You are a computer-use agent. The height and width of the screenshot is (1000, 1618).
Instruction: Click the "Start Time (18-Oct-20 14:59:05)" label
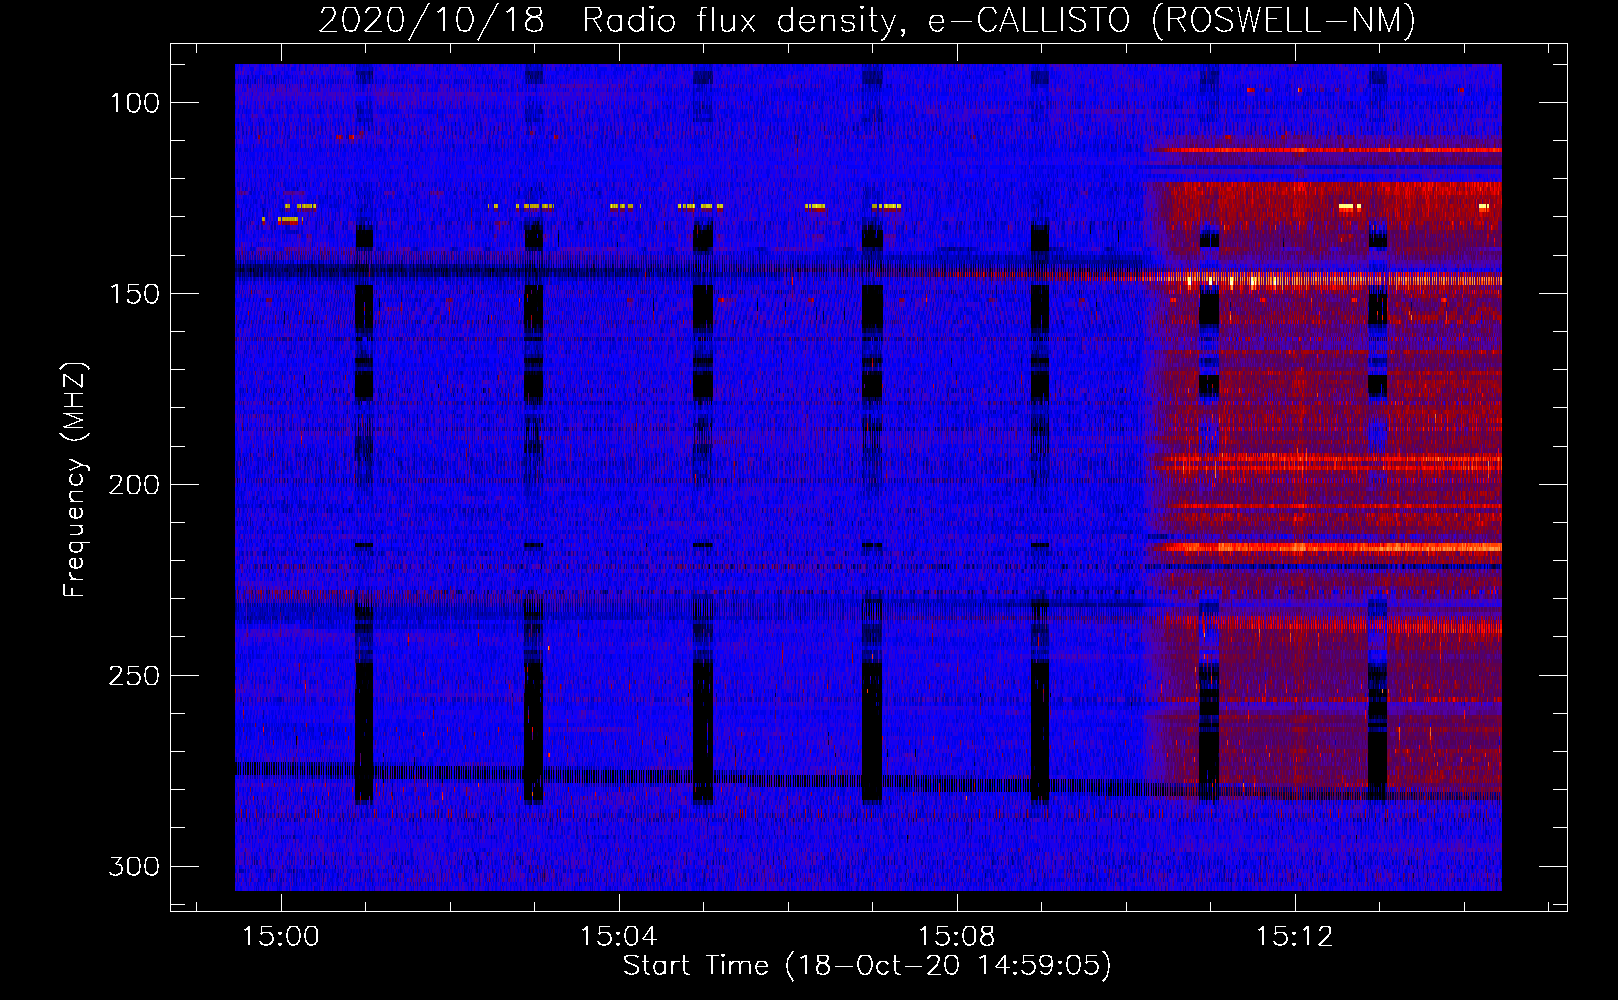coord(867,966)
